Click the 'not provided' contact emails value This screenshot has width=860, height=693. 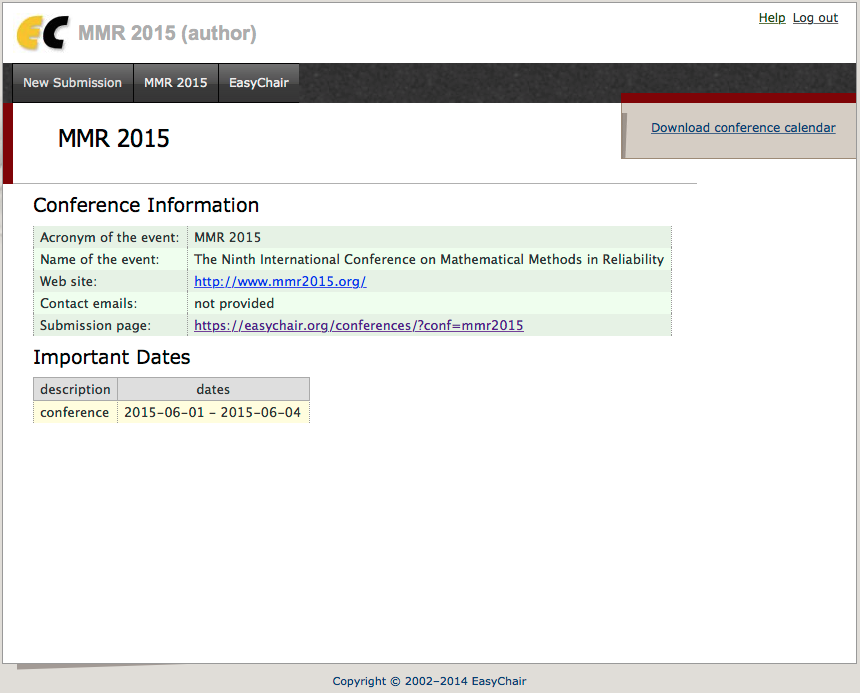coord(234,304)
